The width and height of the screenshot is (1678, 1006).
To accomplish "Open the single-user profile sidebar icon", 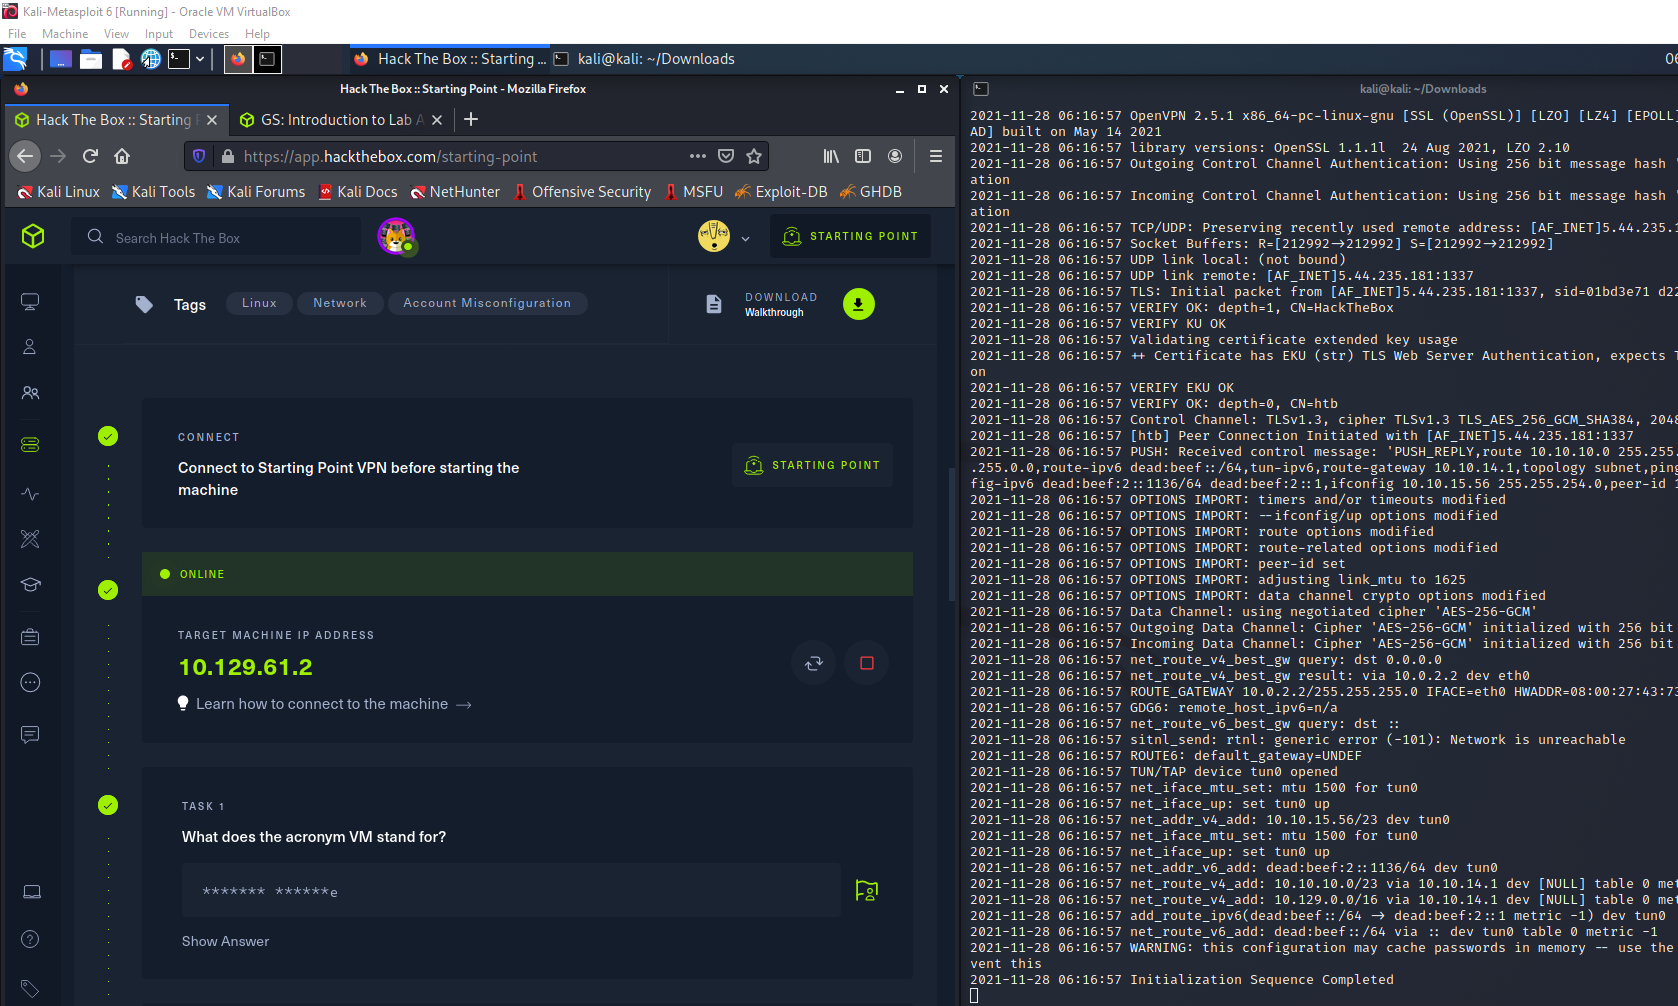I will point(30,347).
